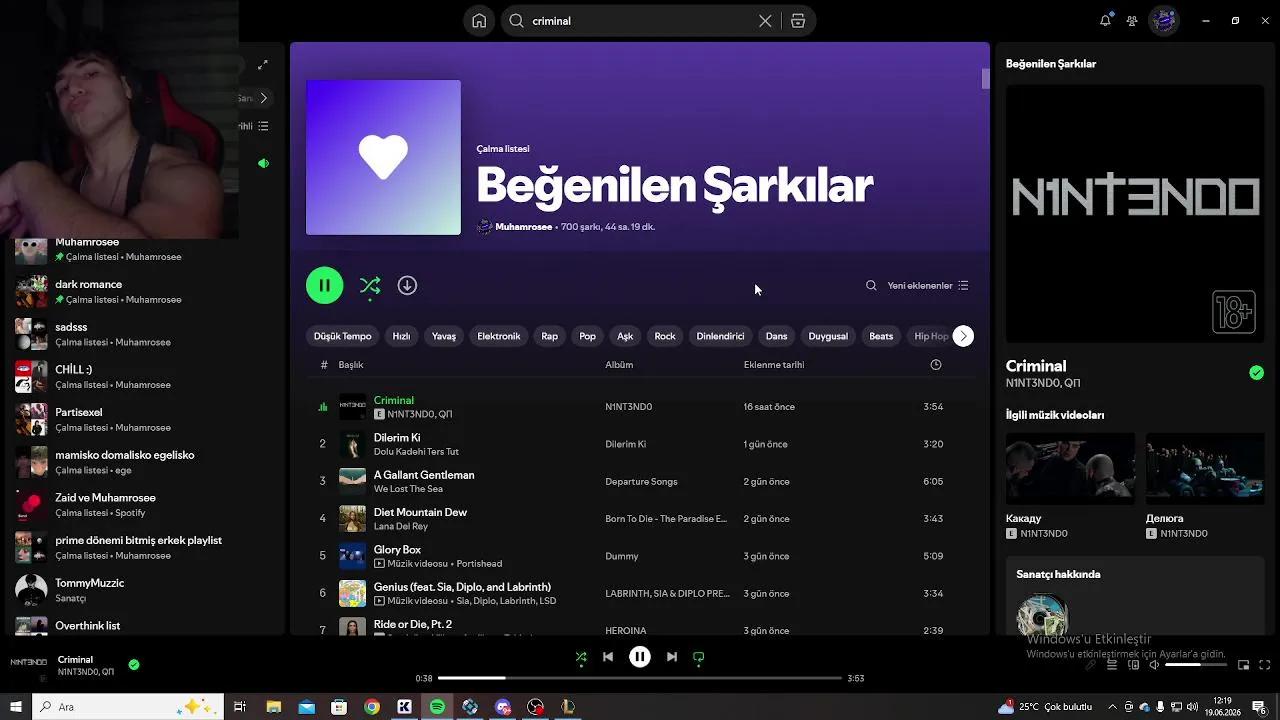The image size is (1280, 720).
Task: Adjust the Spotify volume slider
Action: click(x=1196, y=665)
